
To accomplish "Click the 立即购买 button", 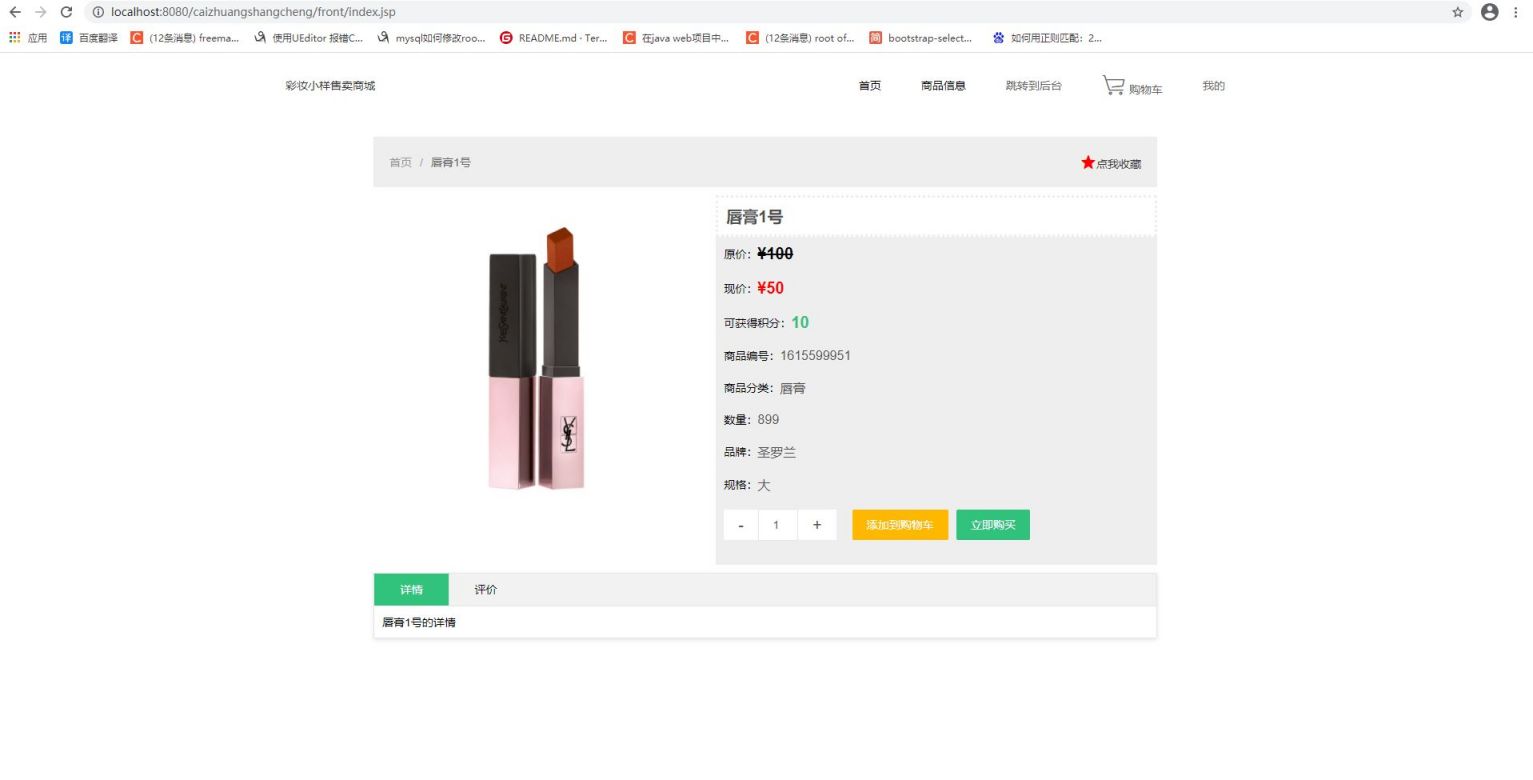I will click(x=993, y=525).
